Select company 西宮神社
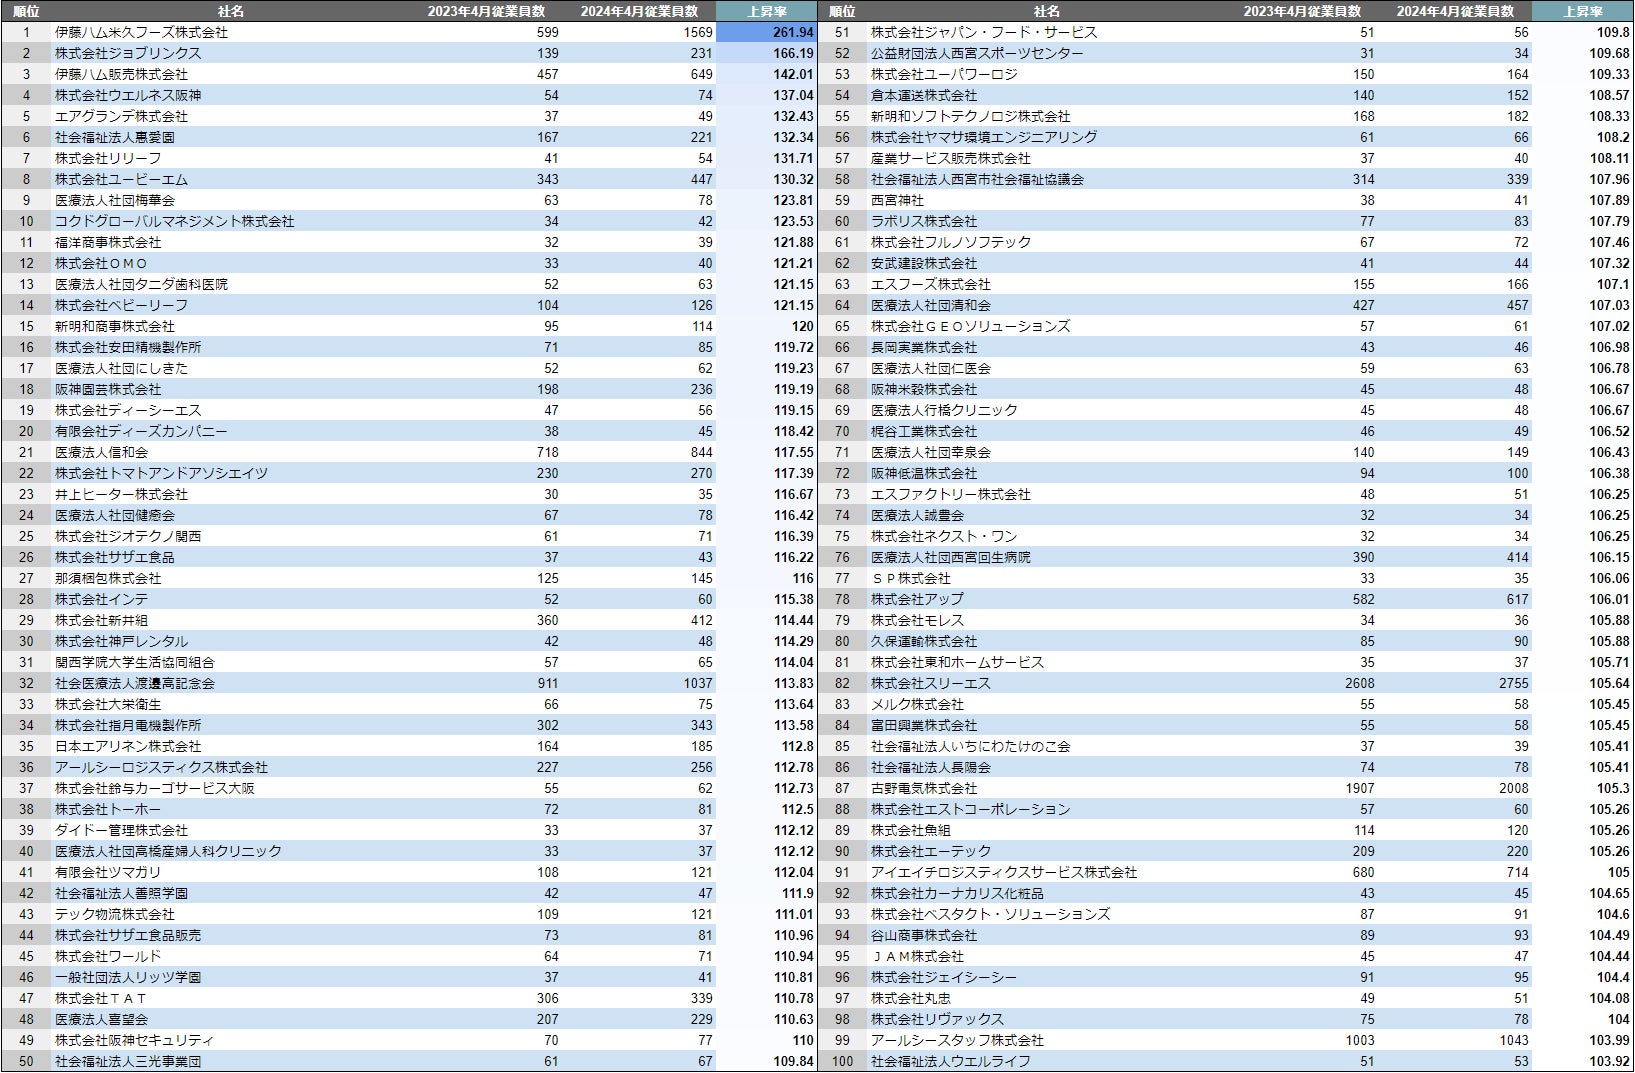This screenshot has width=1635, height=1073. pyautogui.click(x=897, y=200)
